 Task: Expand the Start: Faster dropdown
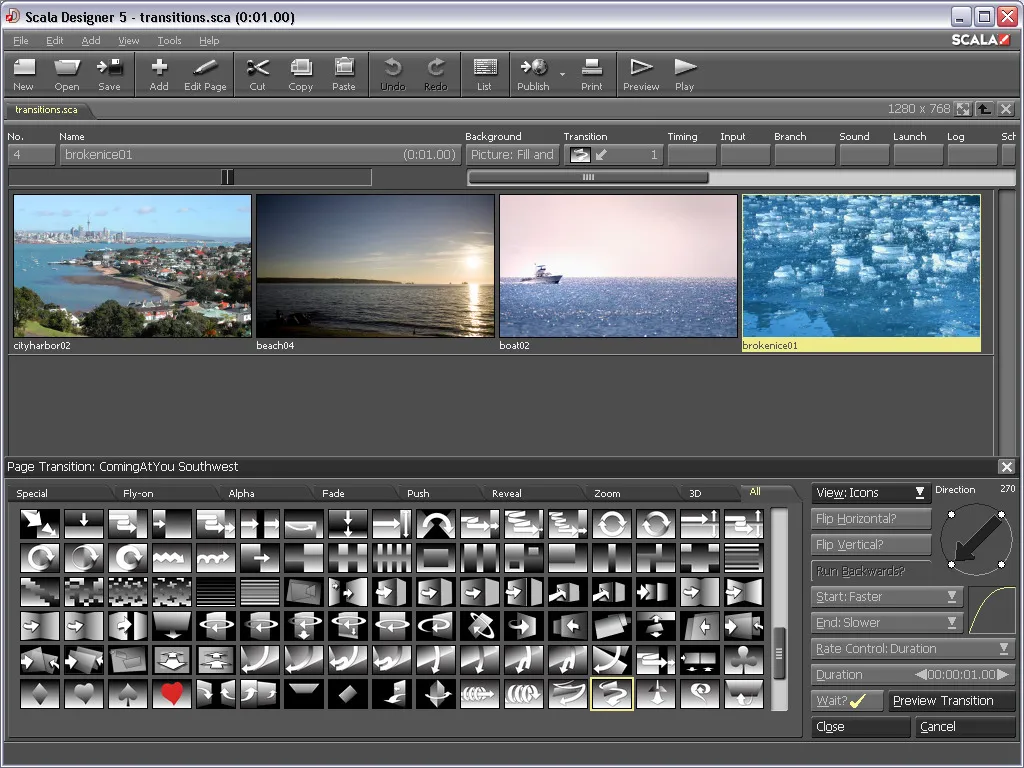(886, 597)
